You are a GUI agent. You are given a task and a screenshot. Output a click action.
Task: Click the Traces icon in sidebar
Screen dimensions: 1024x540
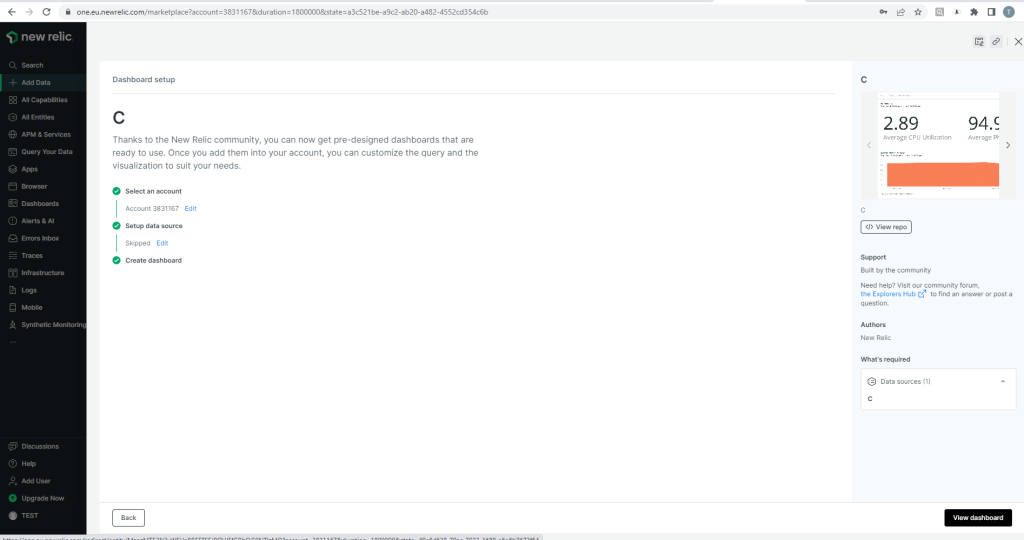12,256
